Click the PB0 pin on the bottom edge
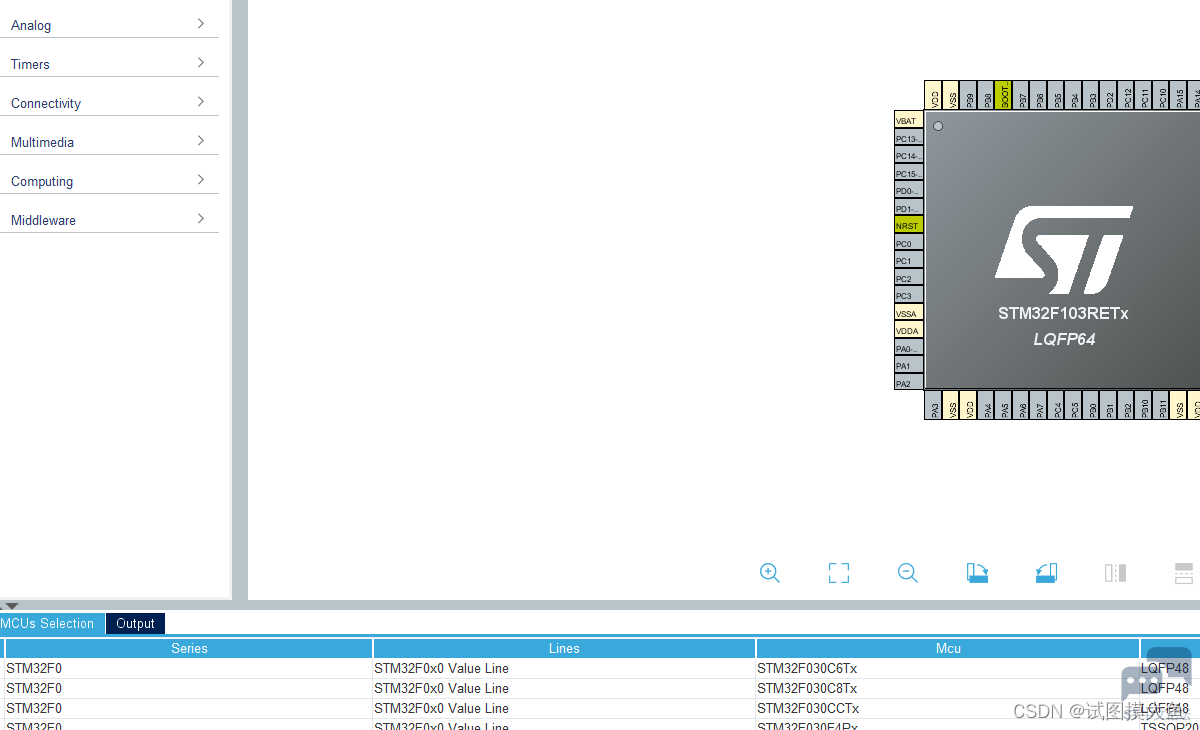The image size is (1200, 730). [1091, 404]
